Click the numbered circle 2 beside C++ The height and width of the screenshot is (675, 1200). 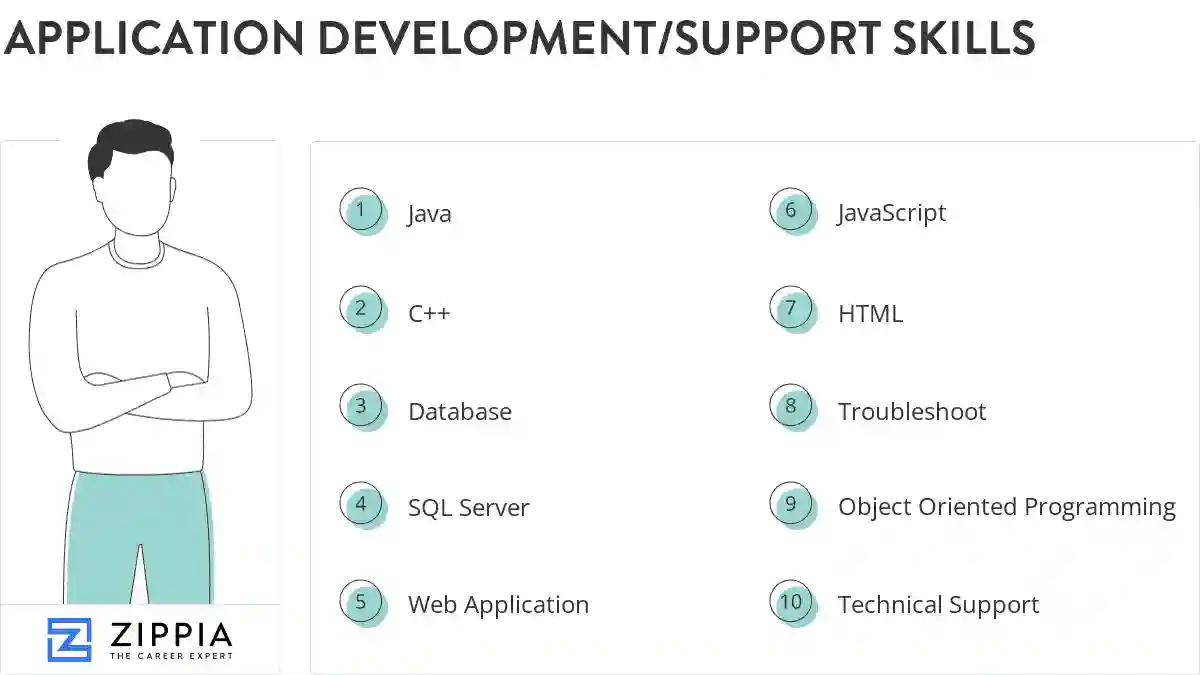362,309
